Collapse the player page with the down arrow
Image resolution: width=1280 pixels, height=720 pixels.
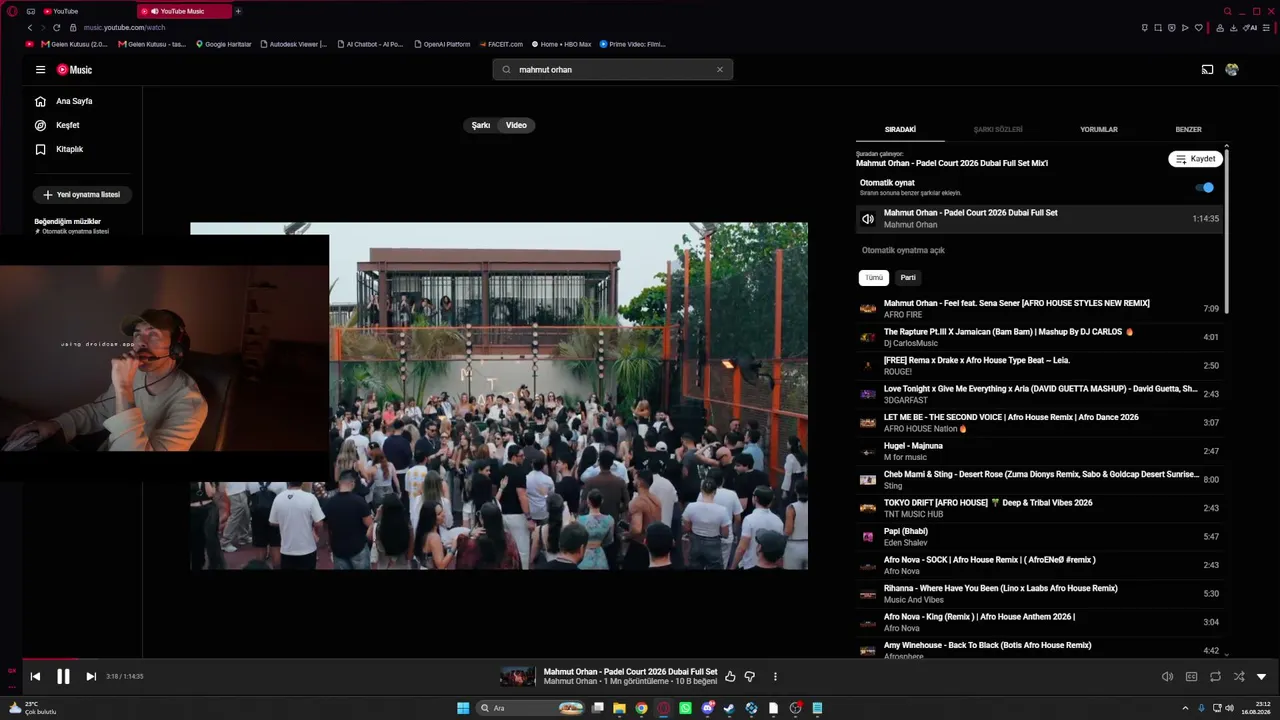pyautogui.click(x=1262, y=677)
